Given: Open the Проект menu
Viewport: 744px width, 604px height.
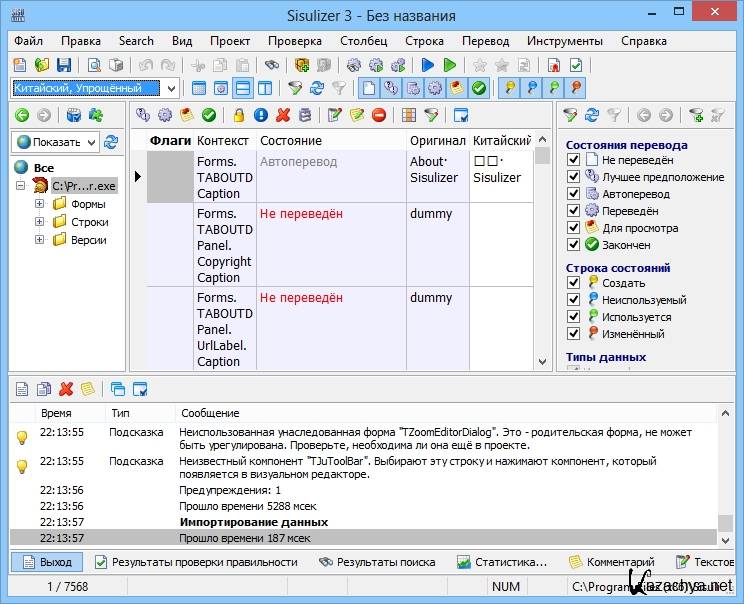Looking at the screenshot, I should coord(230,41).
